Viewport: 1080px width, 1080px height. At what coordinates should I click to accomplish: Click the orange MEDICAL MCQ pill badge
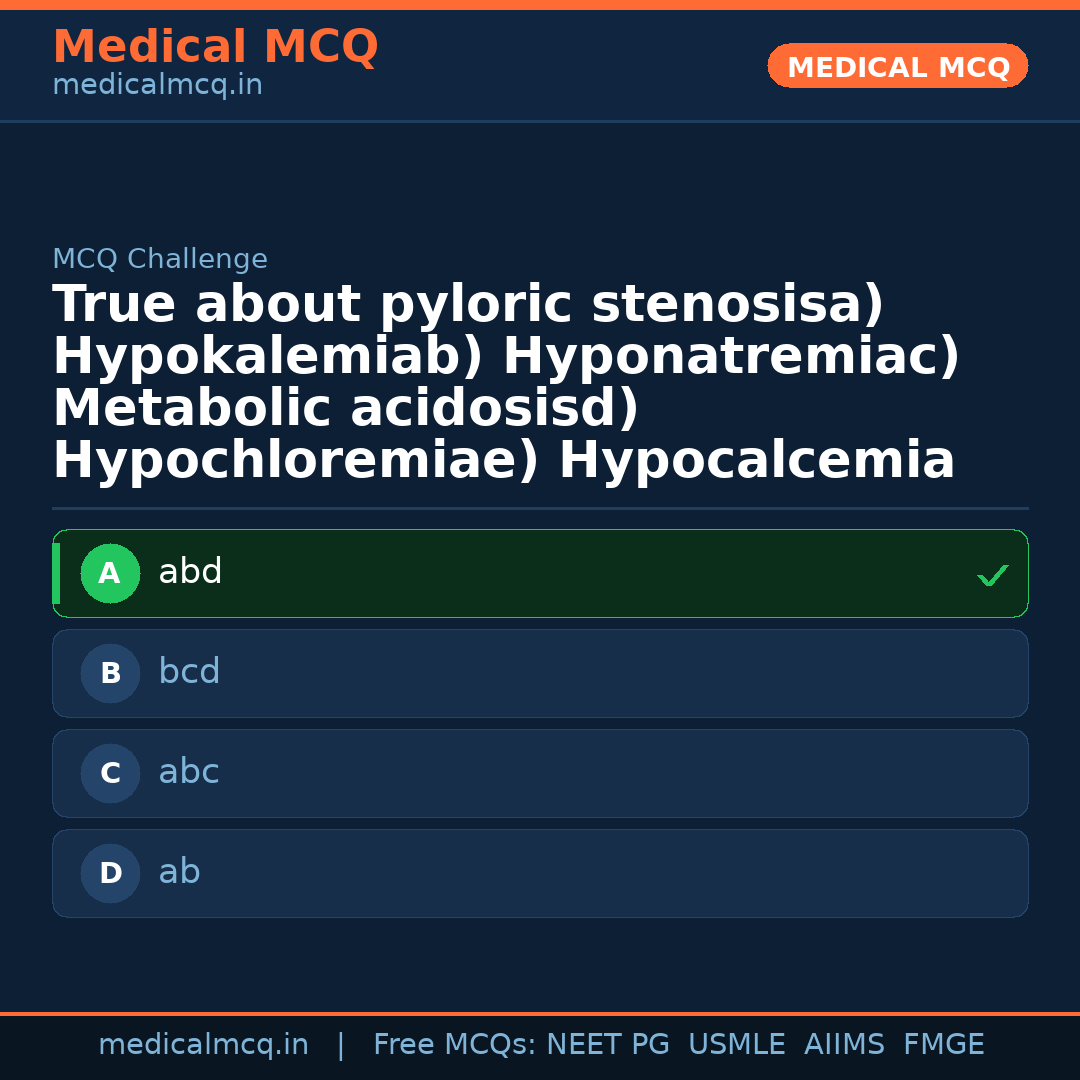tap(897, 66)
